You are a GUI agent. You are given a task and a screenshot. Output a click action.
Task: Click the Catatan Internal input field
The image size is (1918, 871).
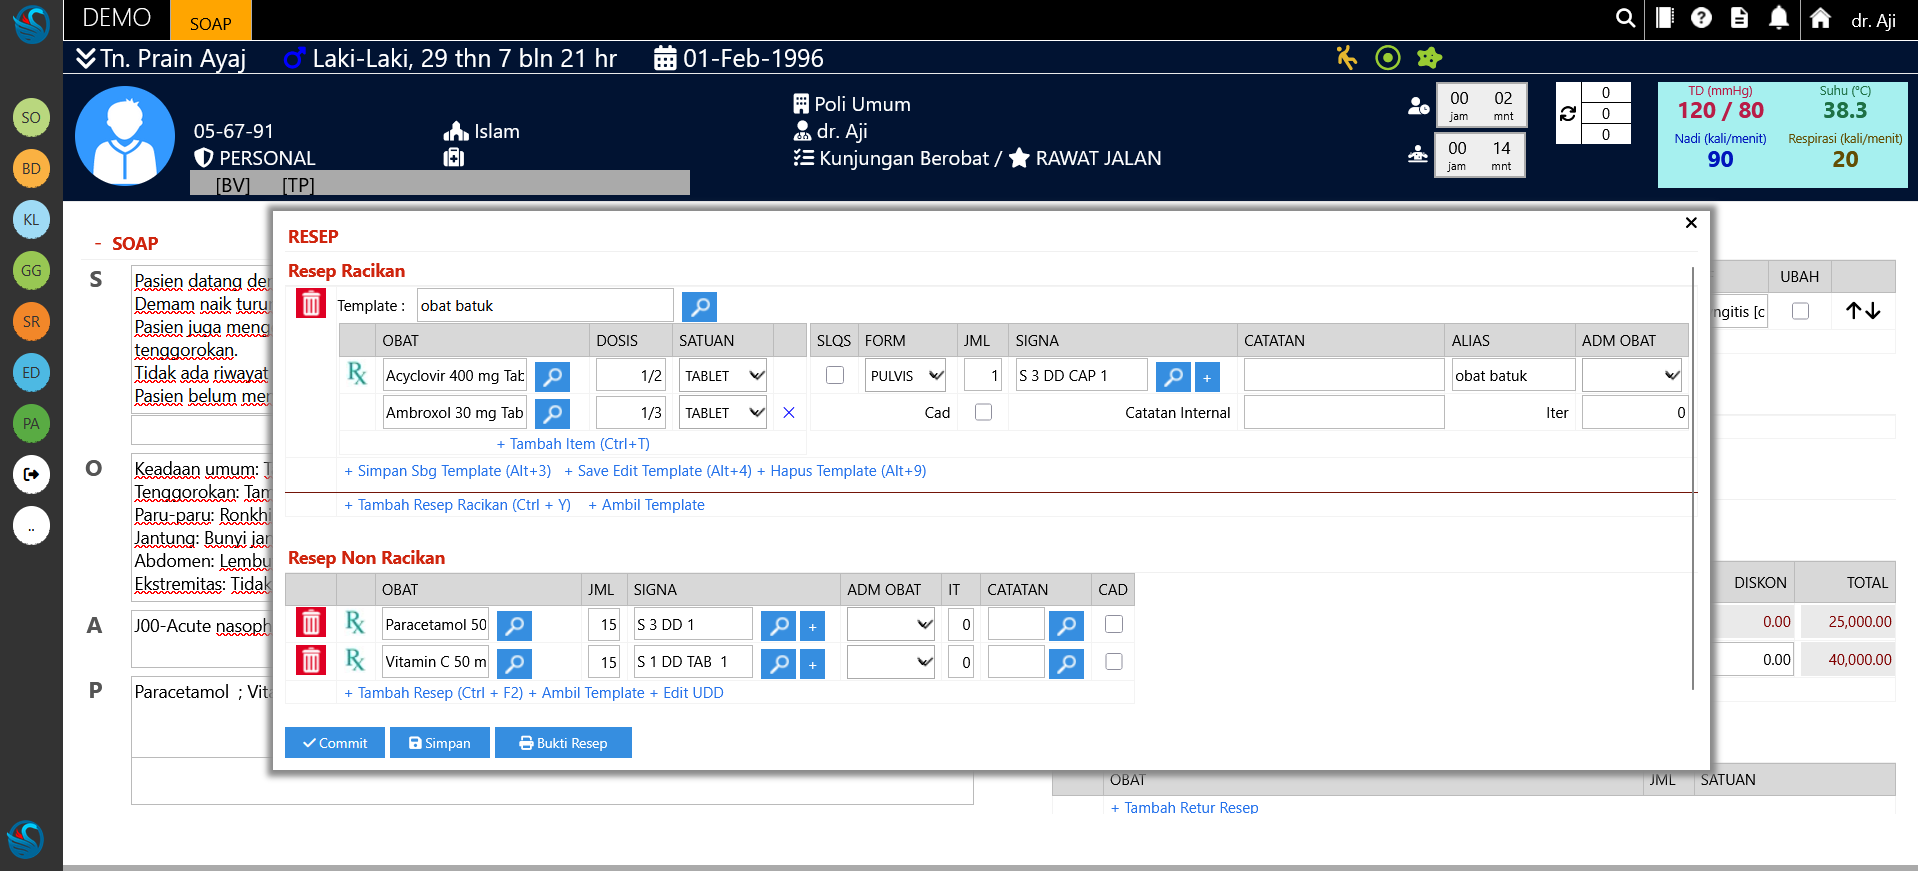point(1343,413)
